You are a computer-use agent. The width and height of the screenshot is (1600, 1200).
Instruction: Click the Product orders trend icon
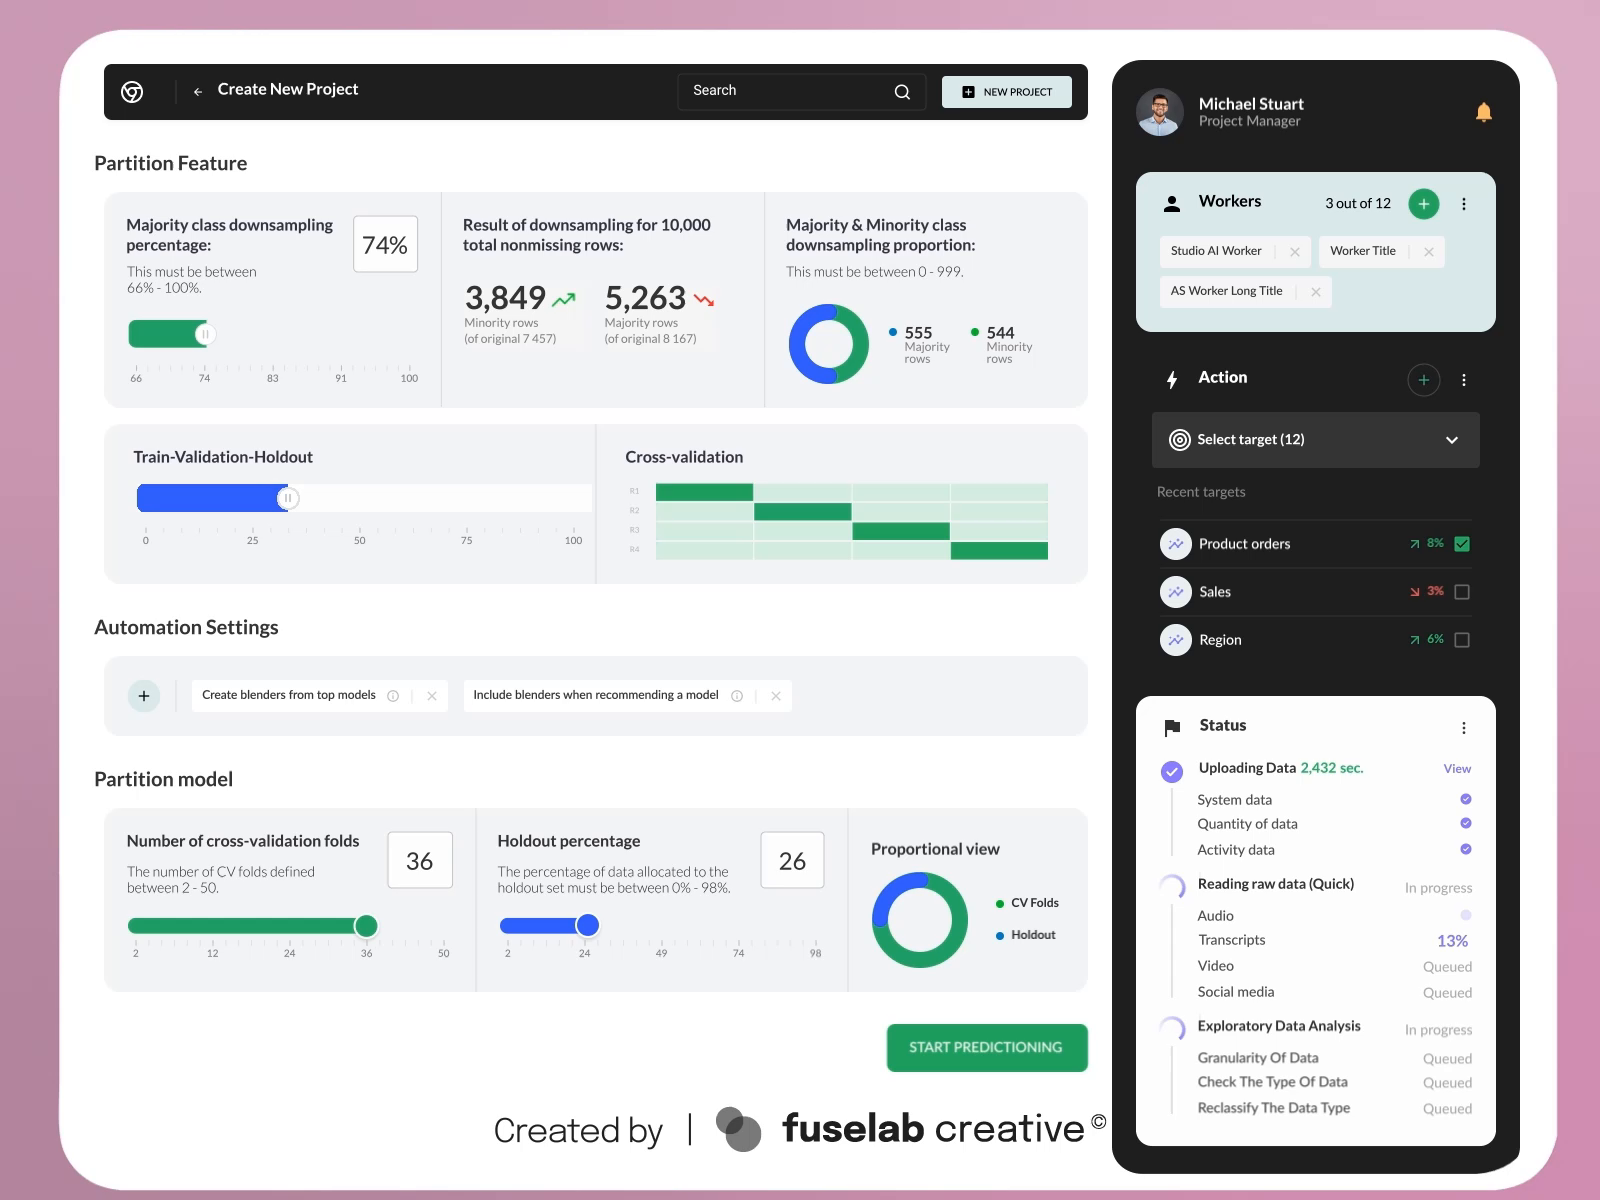coord(1175,544)
